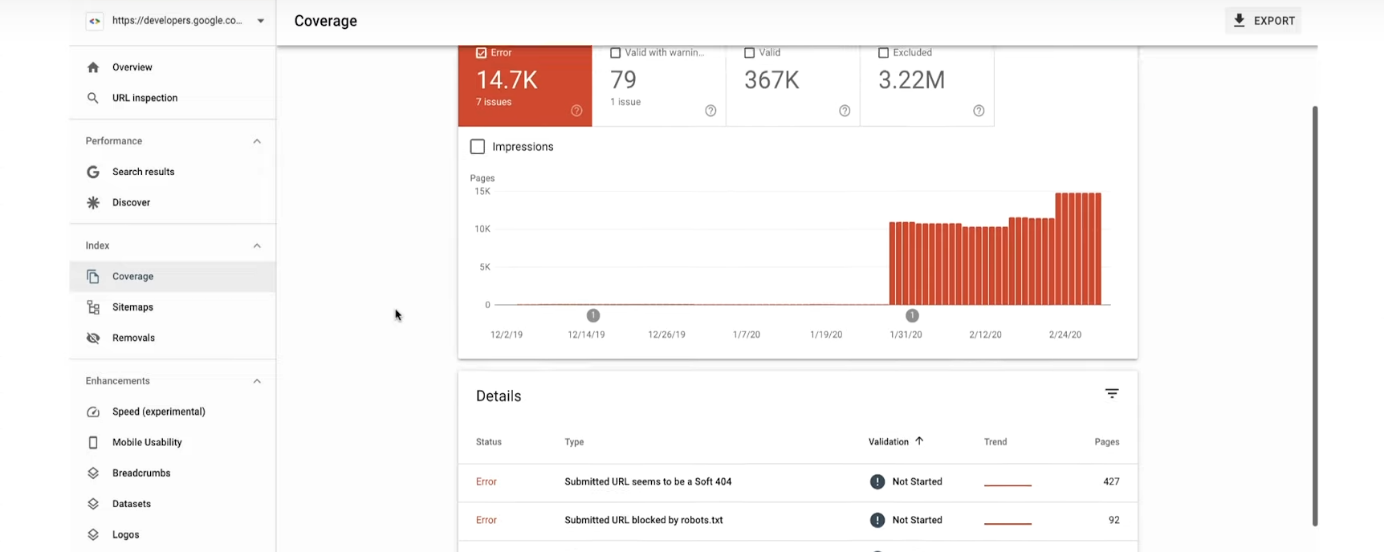This screenshot has width=1384, height=552.
Task: Click the chart annotation marker near 1/31/20
Action: click(x=912, y=316)
